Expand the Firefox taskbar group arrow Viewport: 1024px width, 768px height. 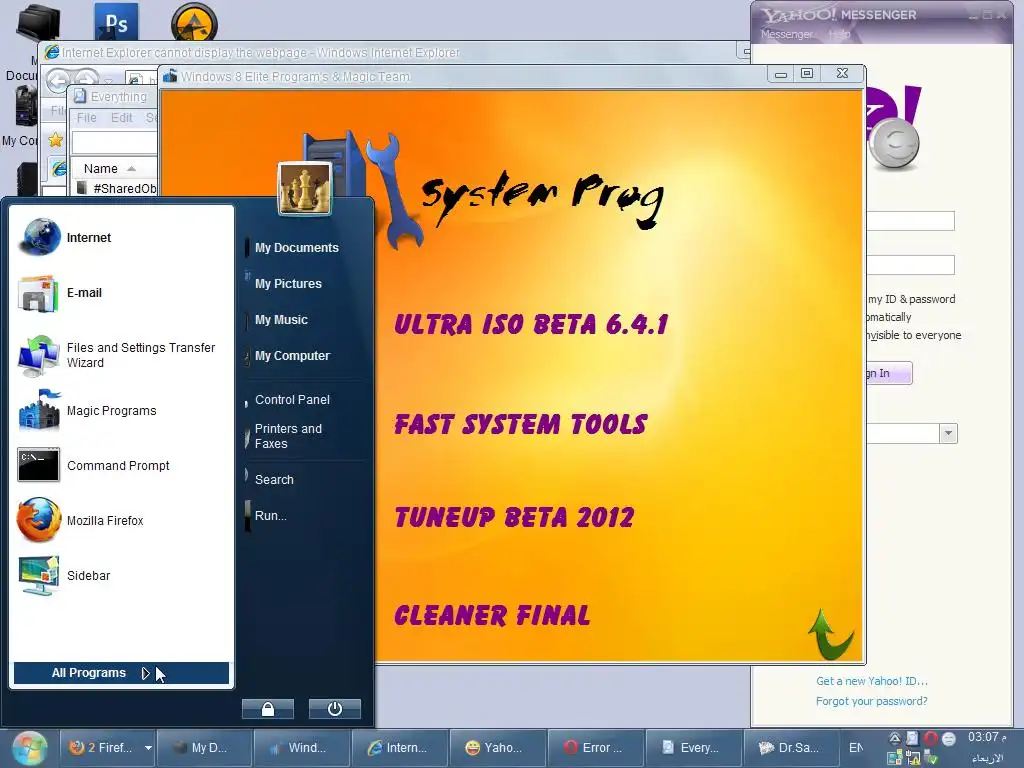click(x=148, y=748)
